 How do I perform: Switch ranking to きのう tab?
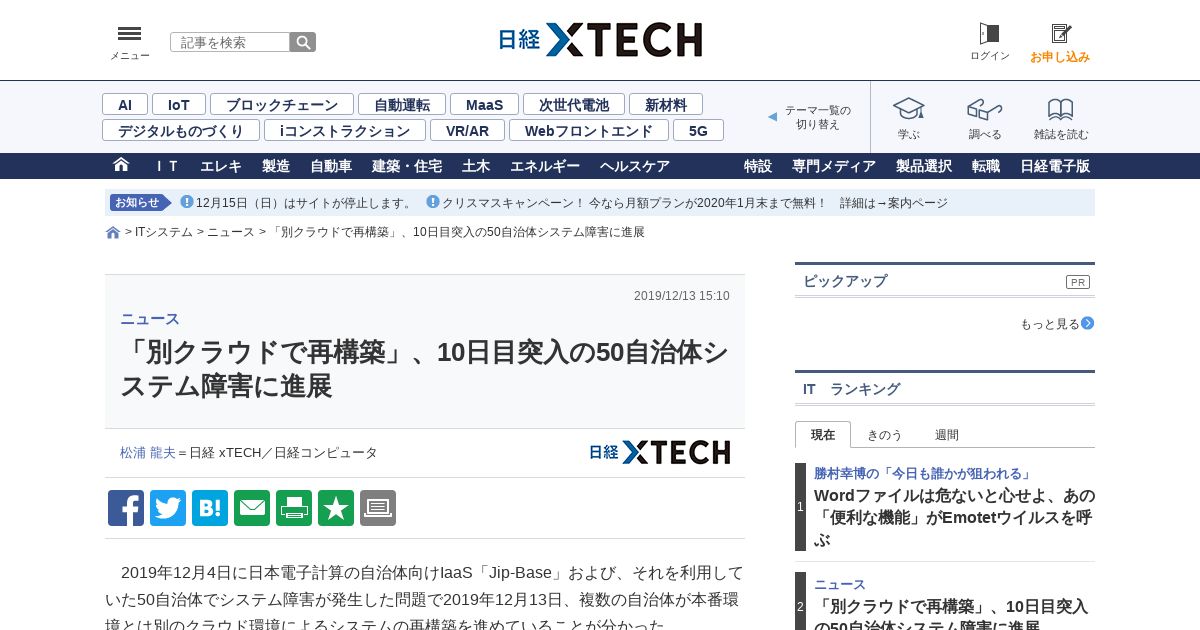885,434
